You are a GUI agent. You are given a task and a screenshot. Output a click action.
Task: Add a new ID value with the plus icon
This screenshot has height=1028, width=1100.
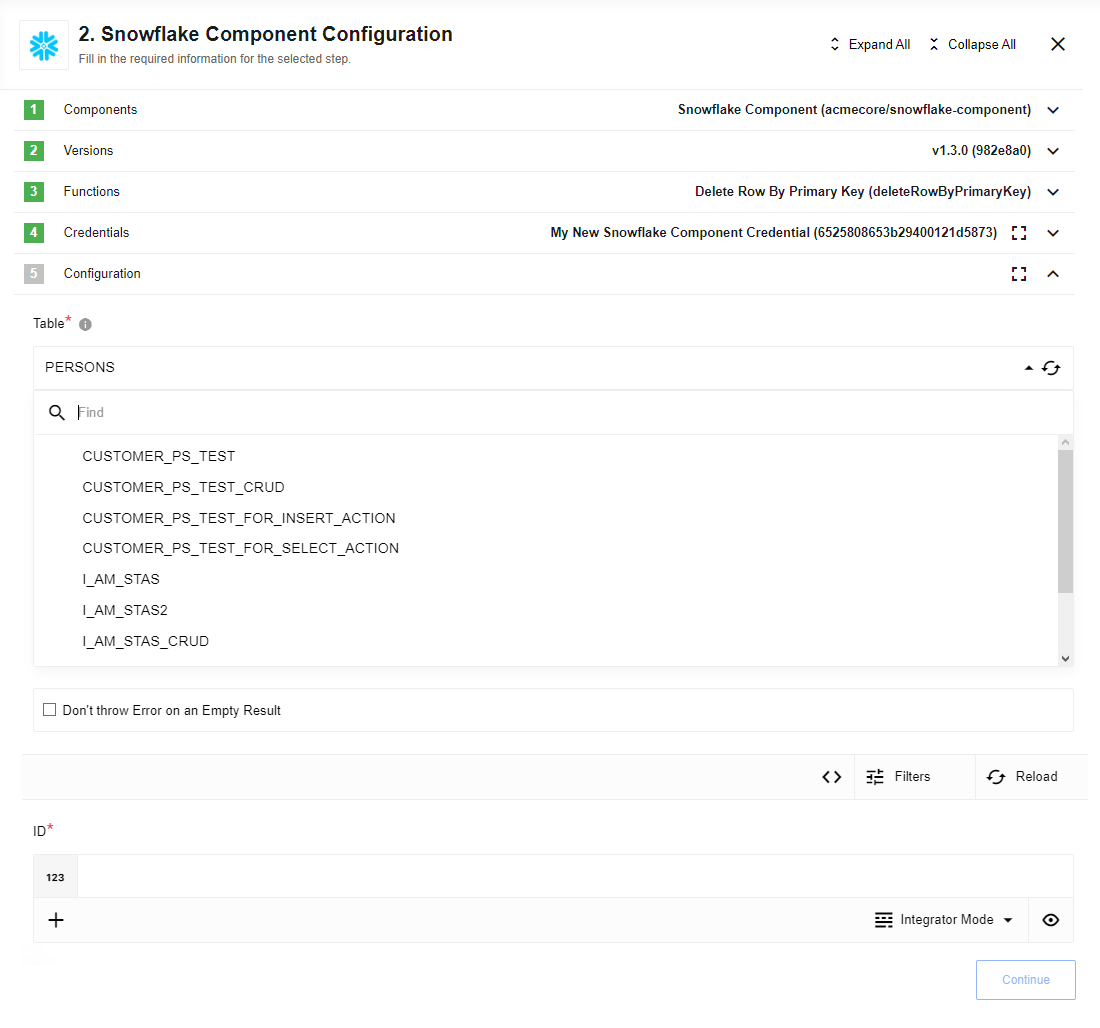click(x=55, y=919)
